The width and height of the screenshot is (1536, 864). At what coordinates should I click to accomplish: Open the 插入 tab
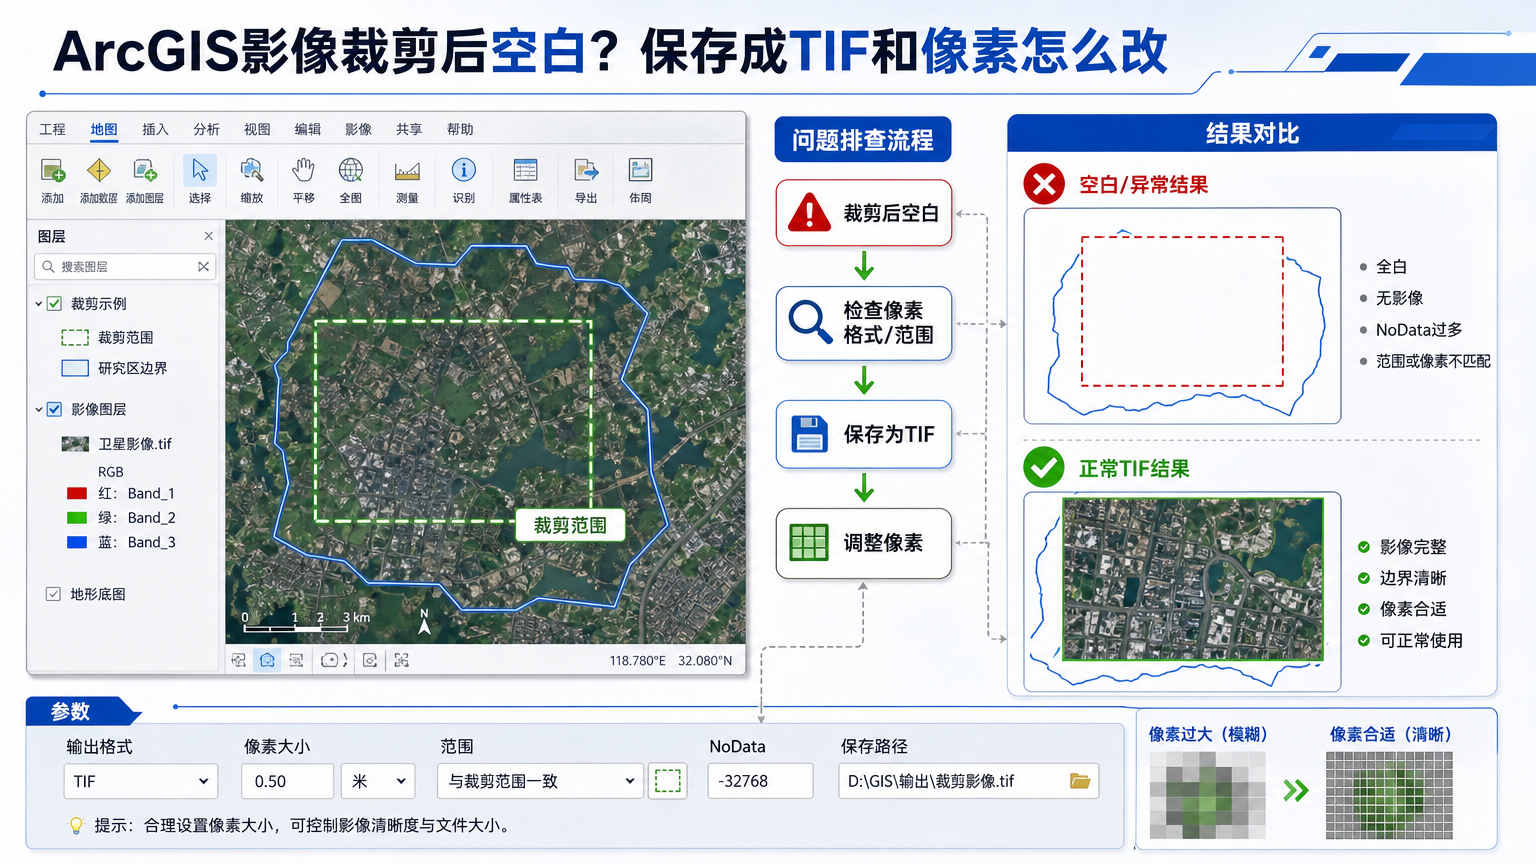[x=155, y=129]
